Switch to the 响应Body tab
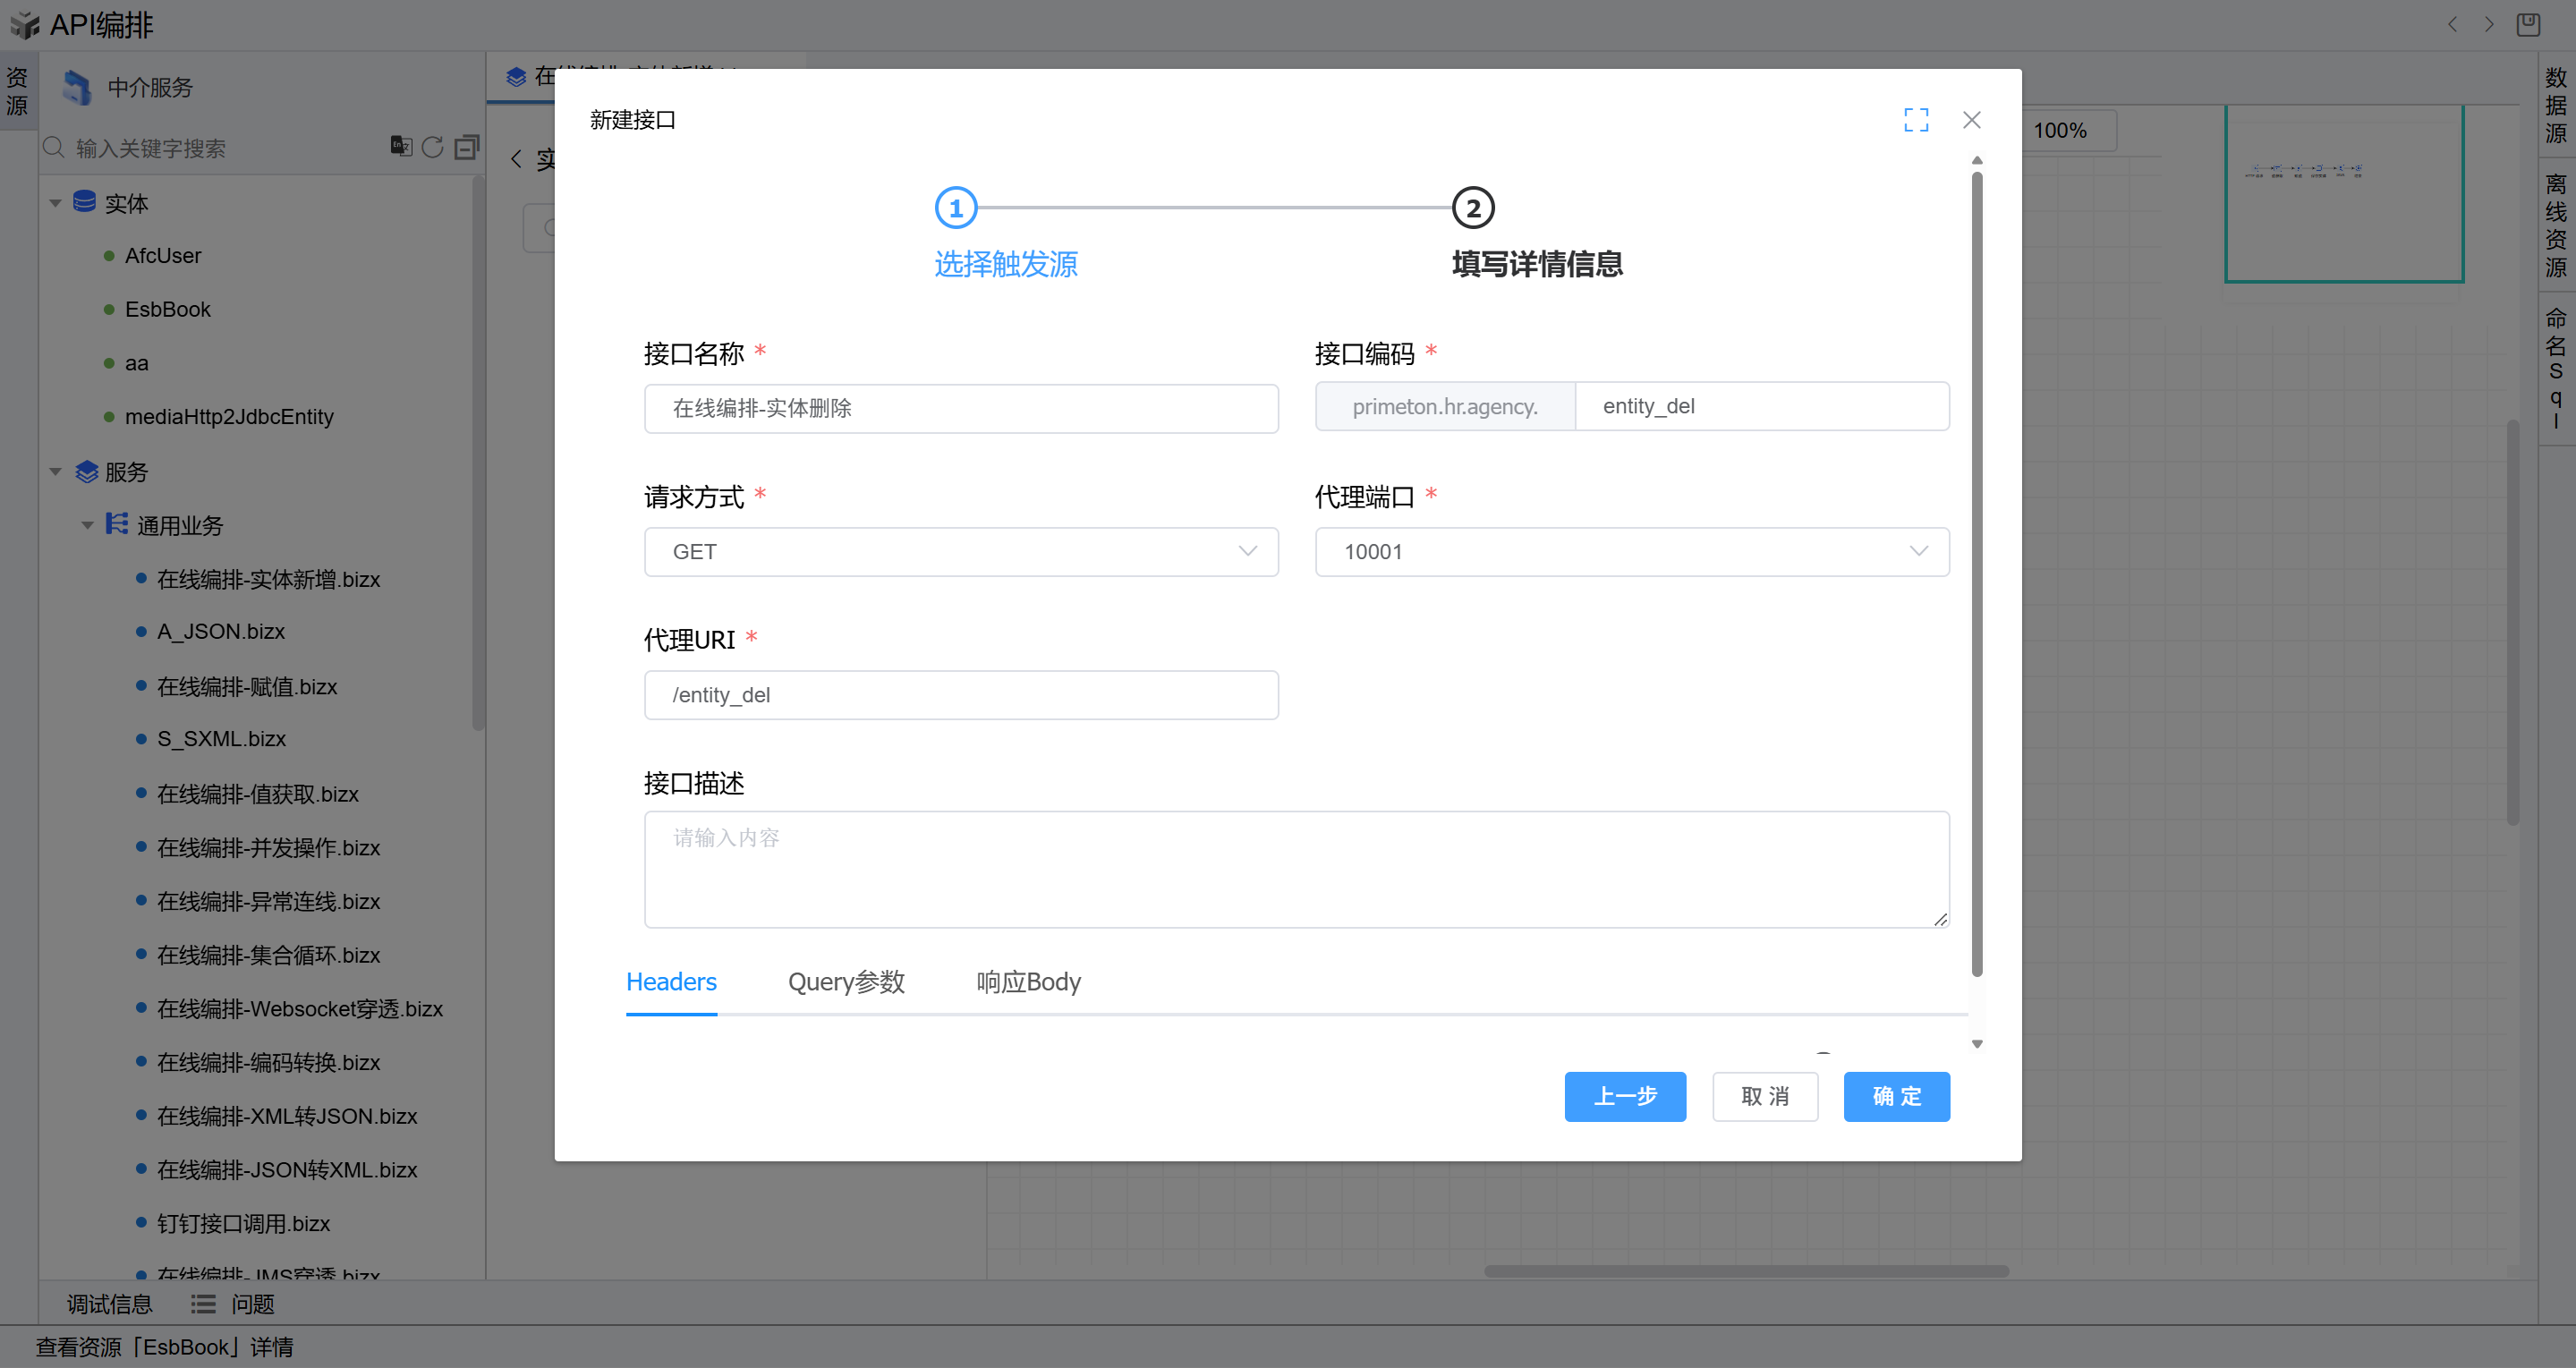 [x=1028, y=982]
